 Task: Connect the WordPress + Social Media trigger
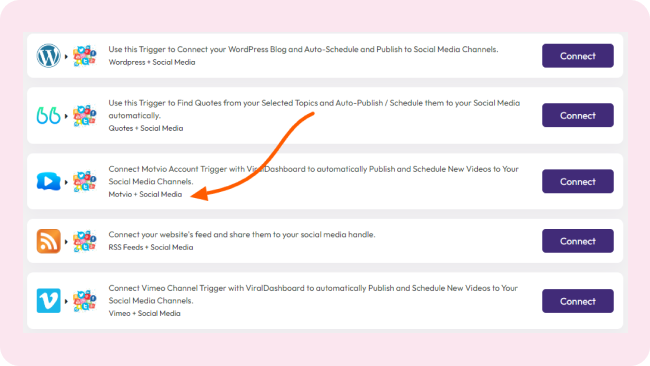(x=577, y=56)
